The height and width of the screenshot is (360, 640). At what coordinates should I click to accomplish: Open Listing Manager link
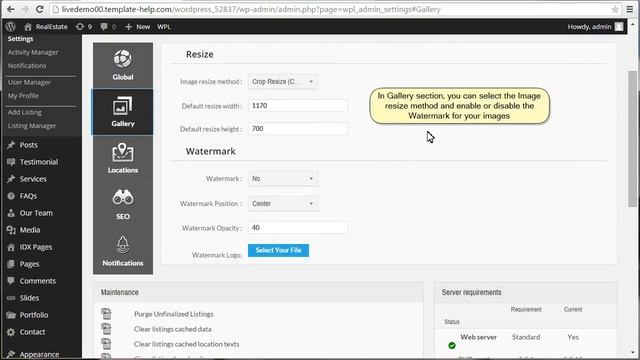[x=32, y=126]
